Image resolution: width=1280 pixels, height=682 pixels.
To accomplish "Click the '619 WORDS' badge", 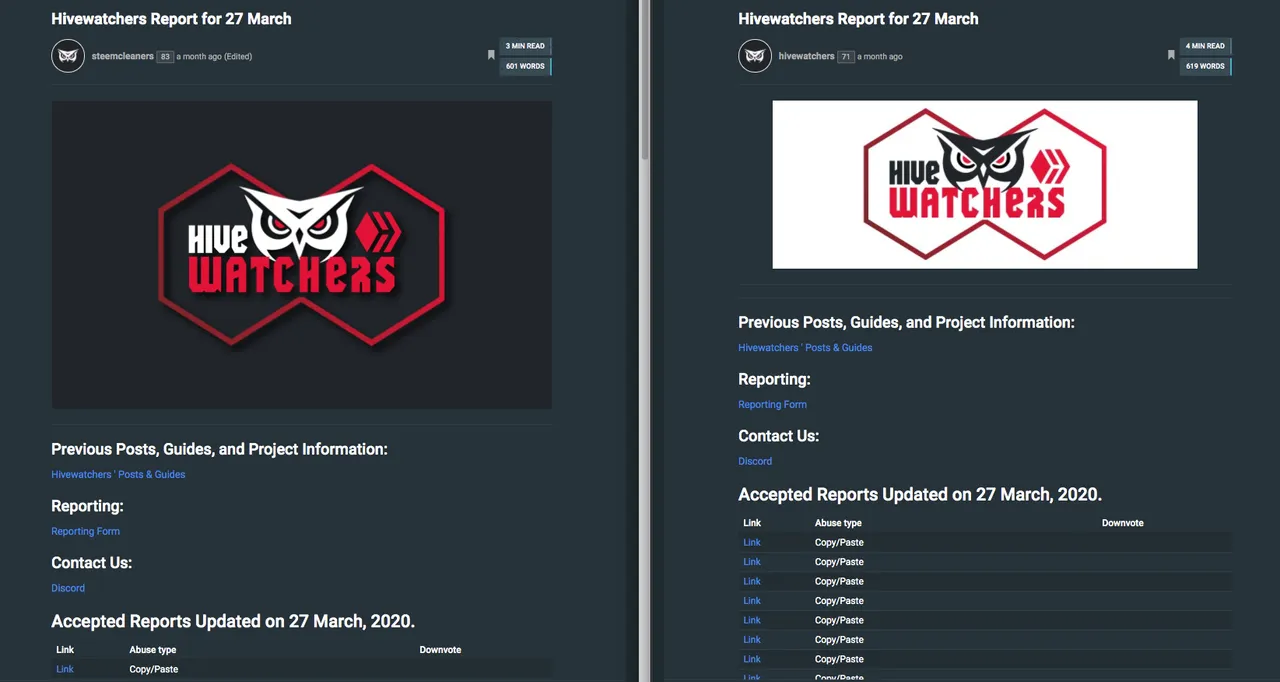I will pos(1206,67).
